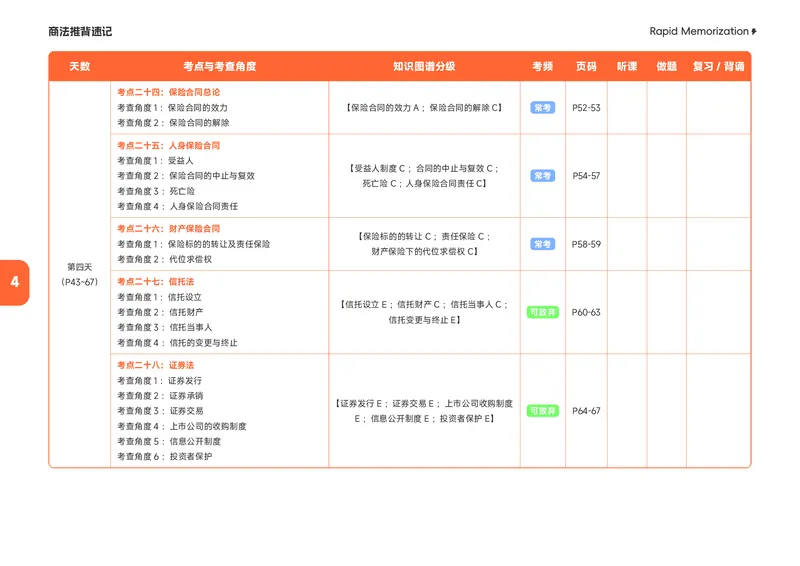
Task: Click page number P52-53
Action: click(x=586, y=108)
